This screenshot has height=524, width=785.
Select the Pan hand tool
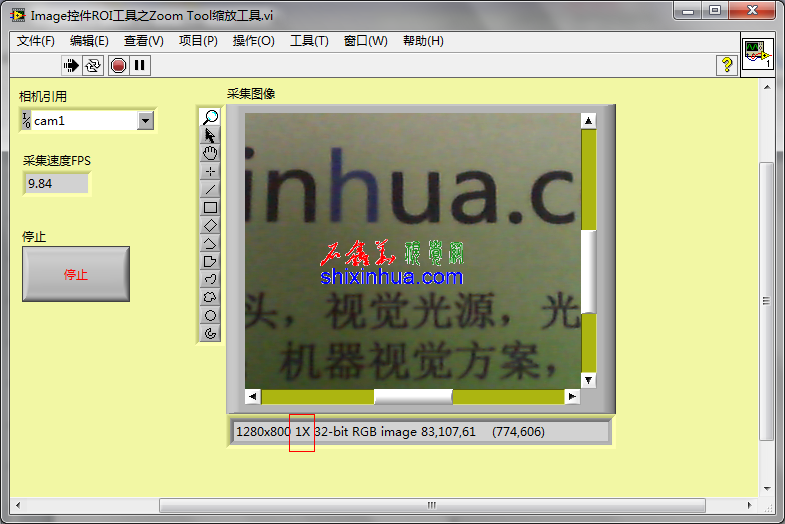pyautogui.click(x=210, y=153)
